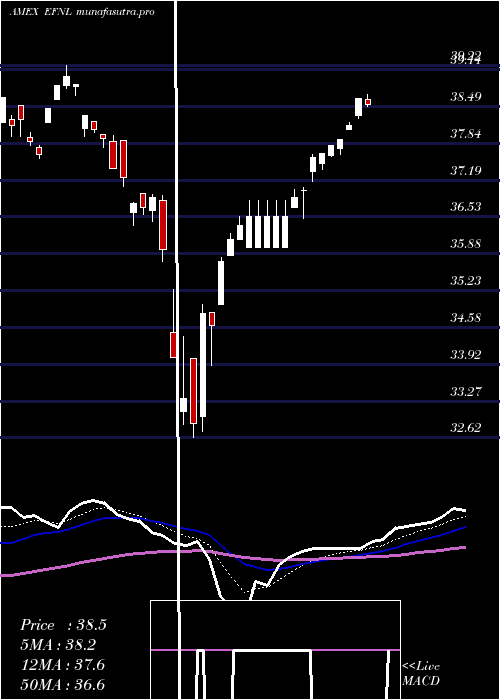Click the '50MA : 36.6' readout
Image resolution: width=500 pixels, height=700 pixels.
63,685
